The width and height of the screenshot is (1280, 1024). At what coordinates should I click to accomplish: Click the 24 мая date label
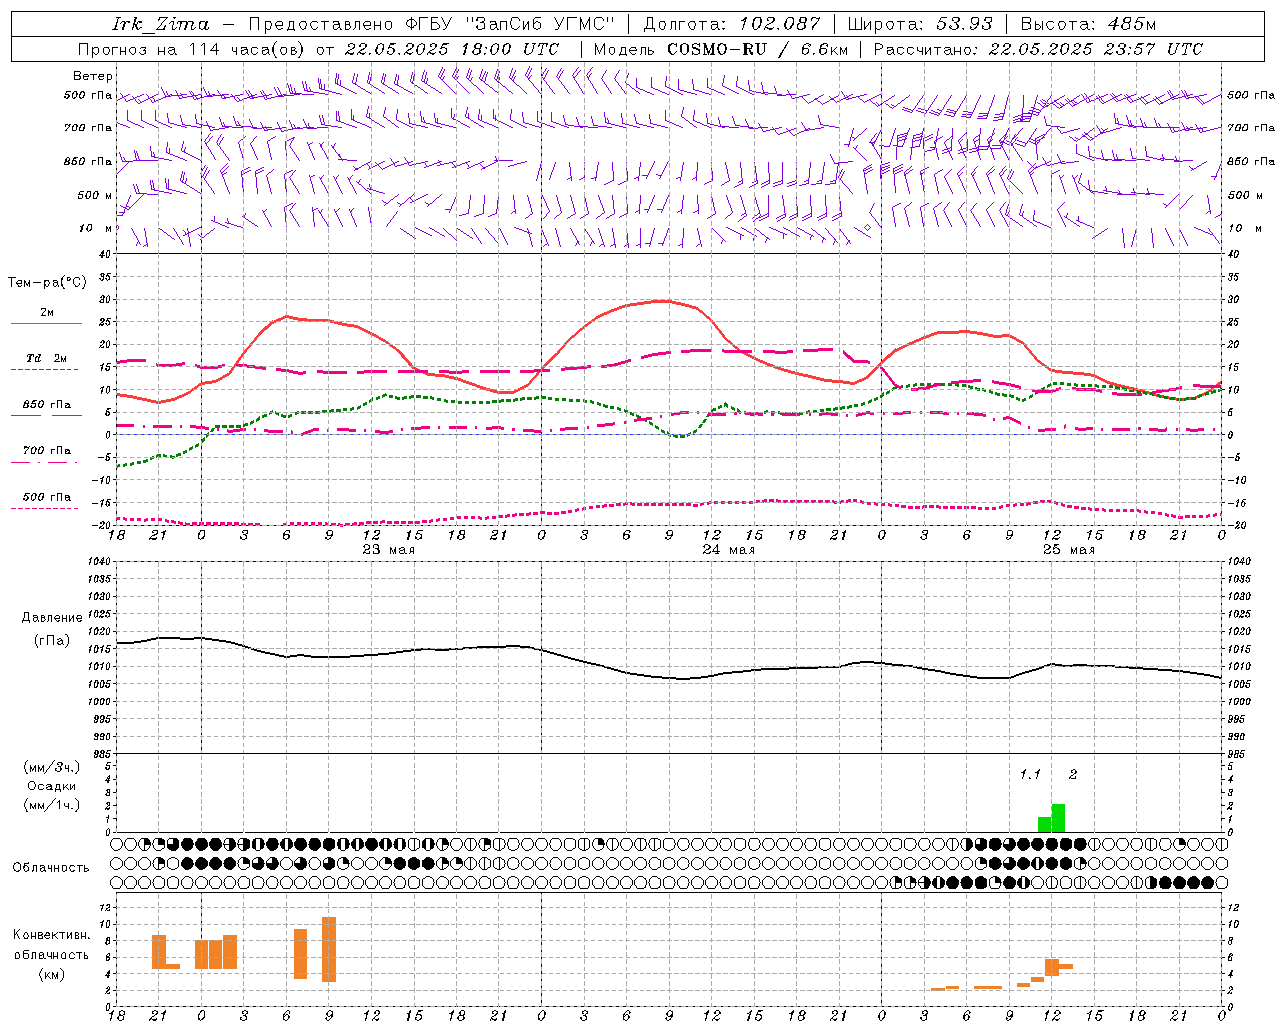728,550
